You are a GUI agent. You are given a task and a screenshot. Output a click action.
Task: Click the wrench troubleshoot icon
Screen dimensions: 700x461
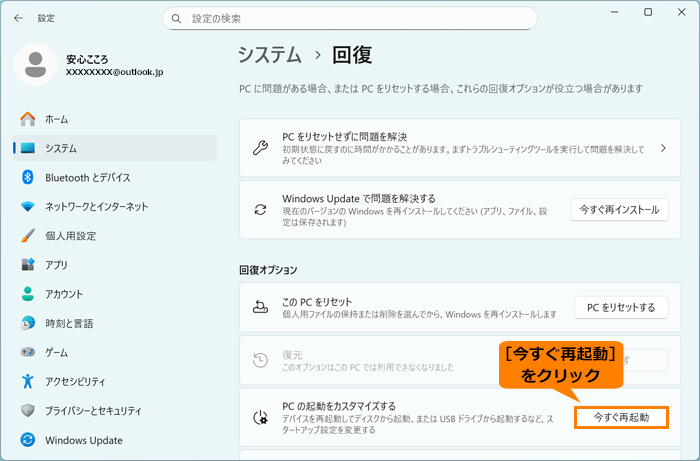click(260, 148)
